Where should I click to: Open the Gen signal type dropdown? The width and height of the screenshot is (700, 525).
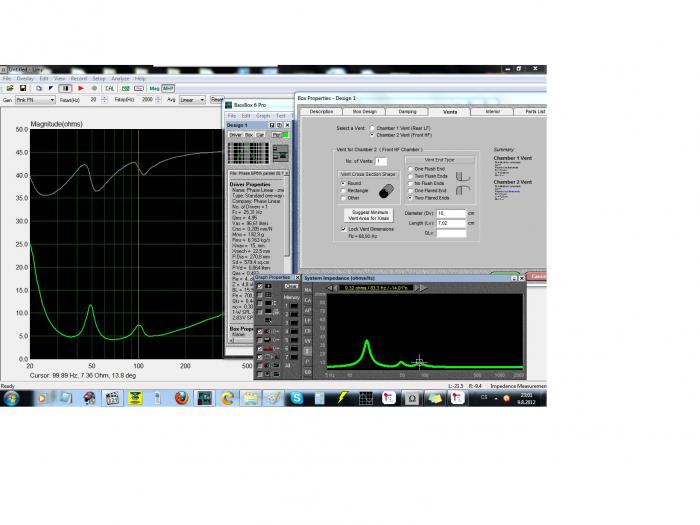coord(35,100)
